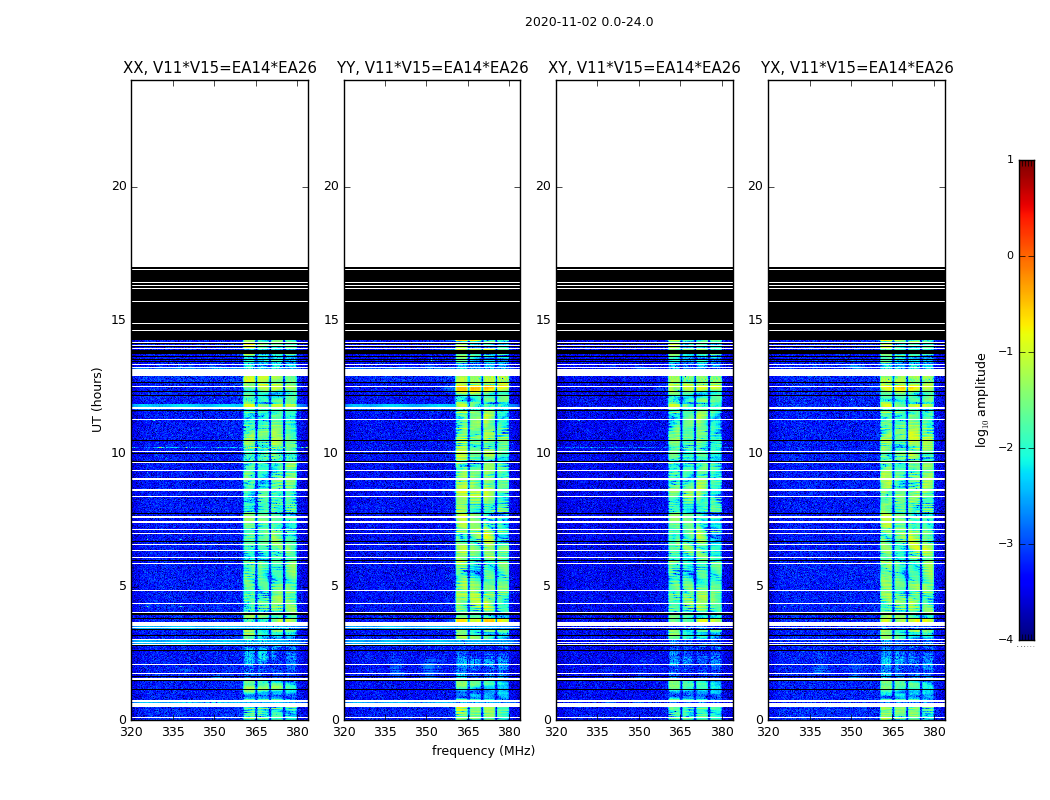Click the colorbar near the 0 tick
The height and width of the screenshot is (800, 1050).
(1027, 256)
